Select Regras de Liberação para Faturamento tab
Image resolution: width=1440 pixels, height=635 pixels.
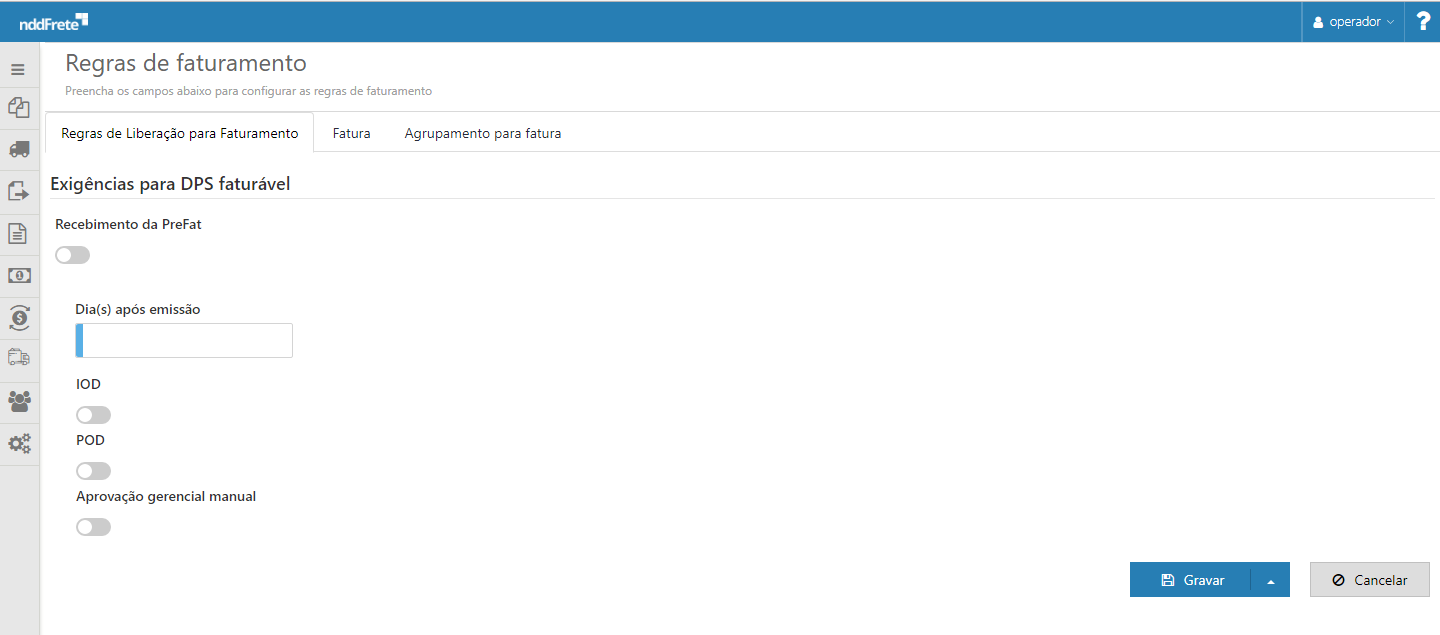pyautogui.click(x=180, y=133)
